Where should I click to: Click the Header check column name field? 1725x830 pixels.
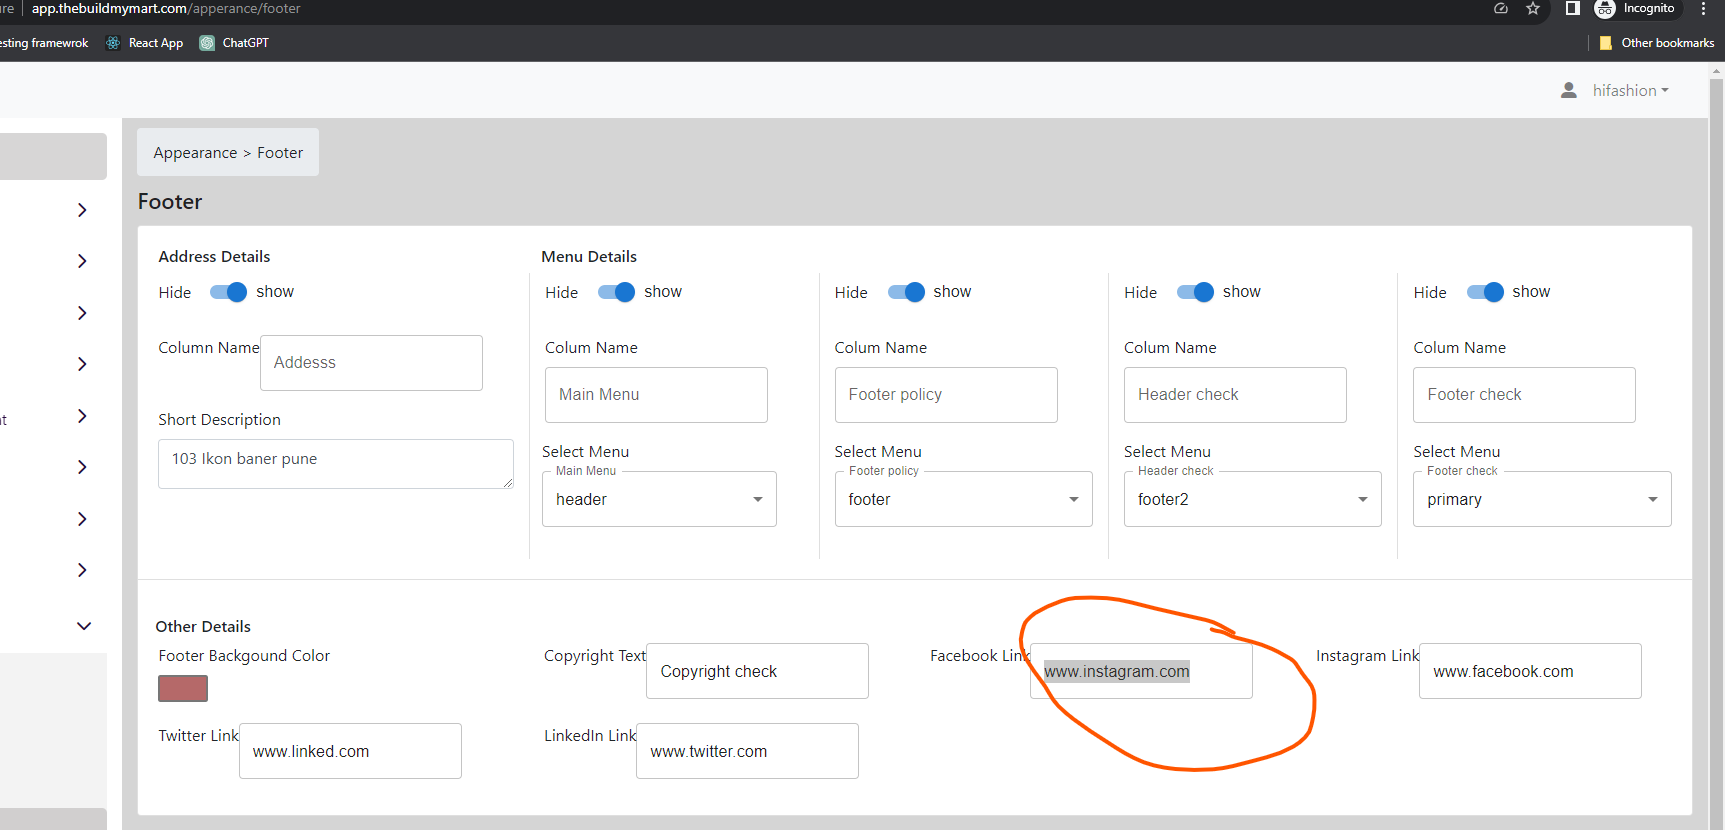pyautogui.click(x=1235, y=395)
